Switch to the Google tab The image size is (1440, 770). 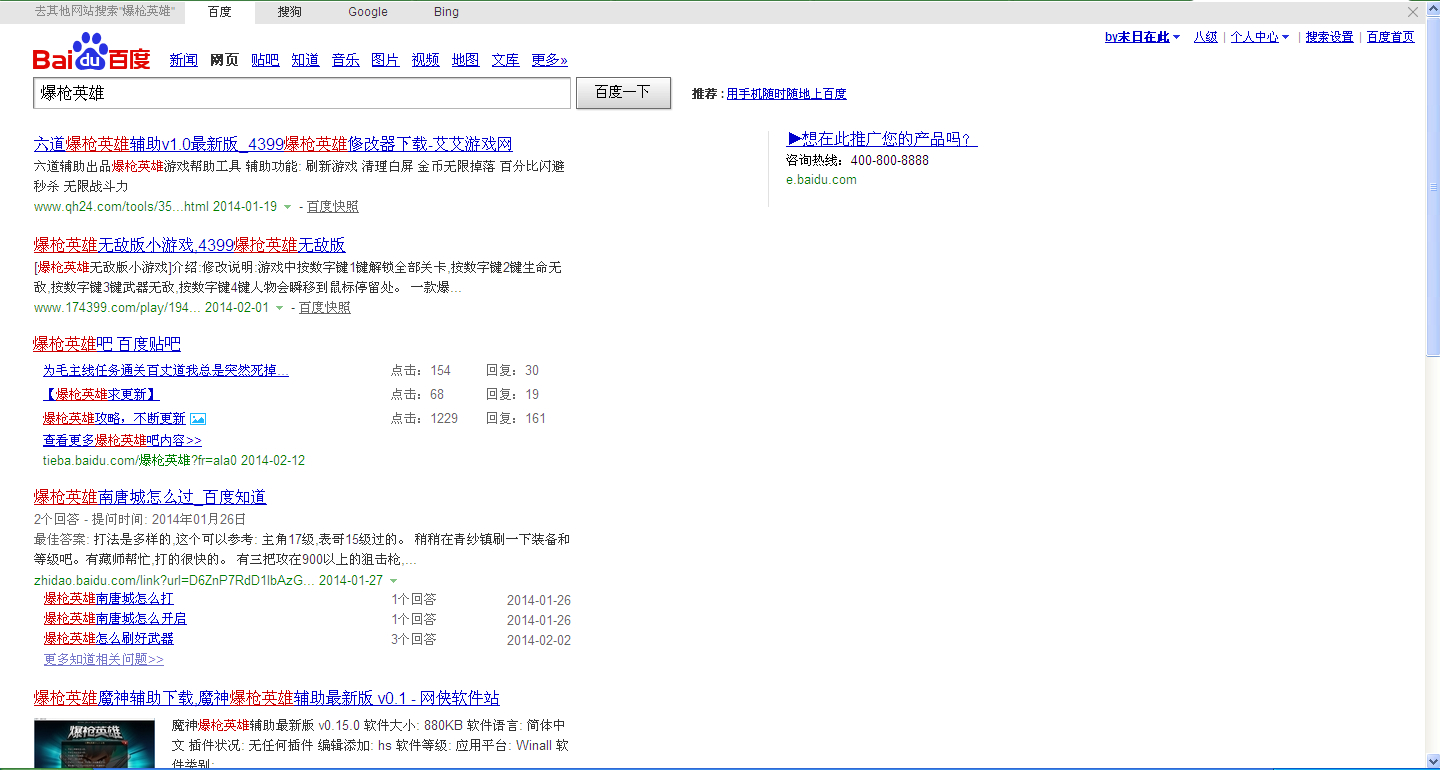coord(368,12)
